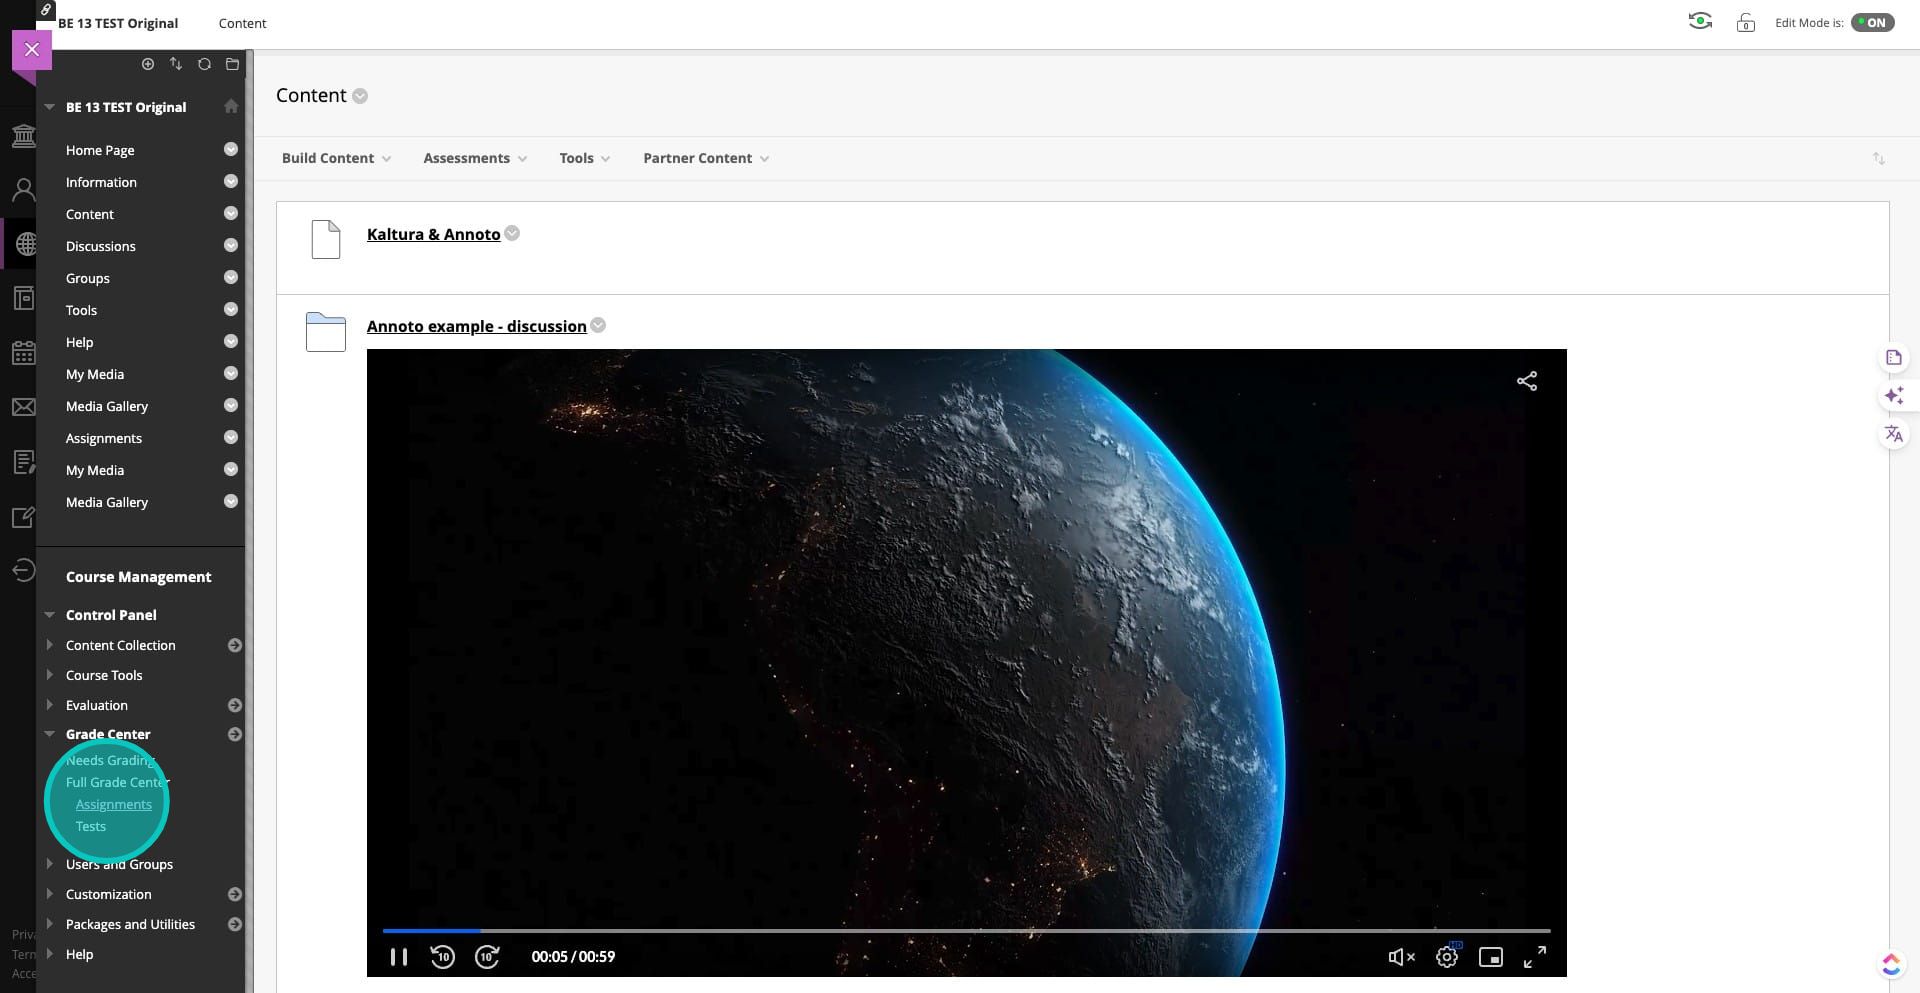The width and height of the screenshot is (1920, 993).
Task: Open Assessments dropdown menu
Action: pos(474,158)
